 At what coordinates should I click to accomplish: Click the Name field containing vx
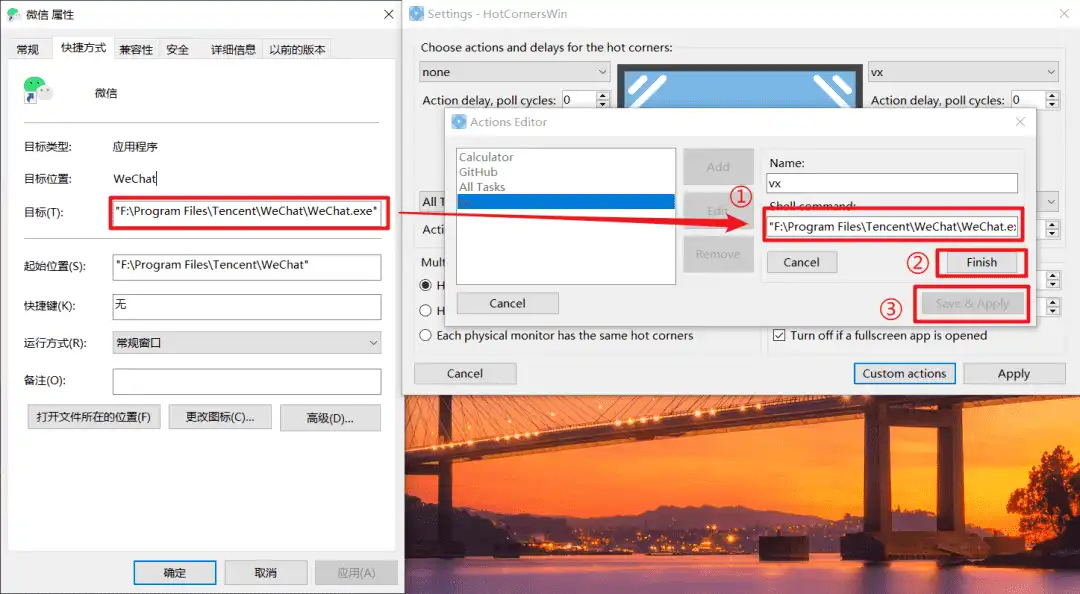[x=892, y=183]
